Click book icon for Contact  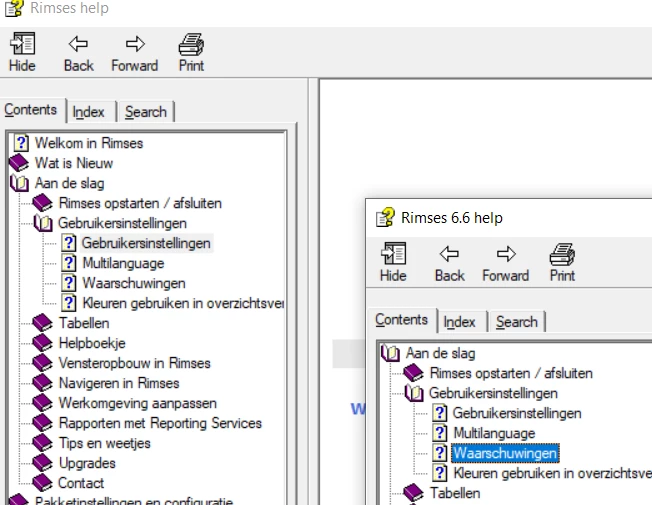tap(42, 483)
